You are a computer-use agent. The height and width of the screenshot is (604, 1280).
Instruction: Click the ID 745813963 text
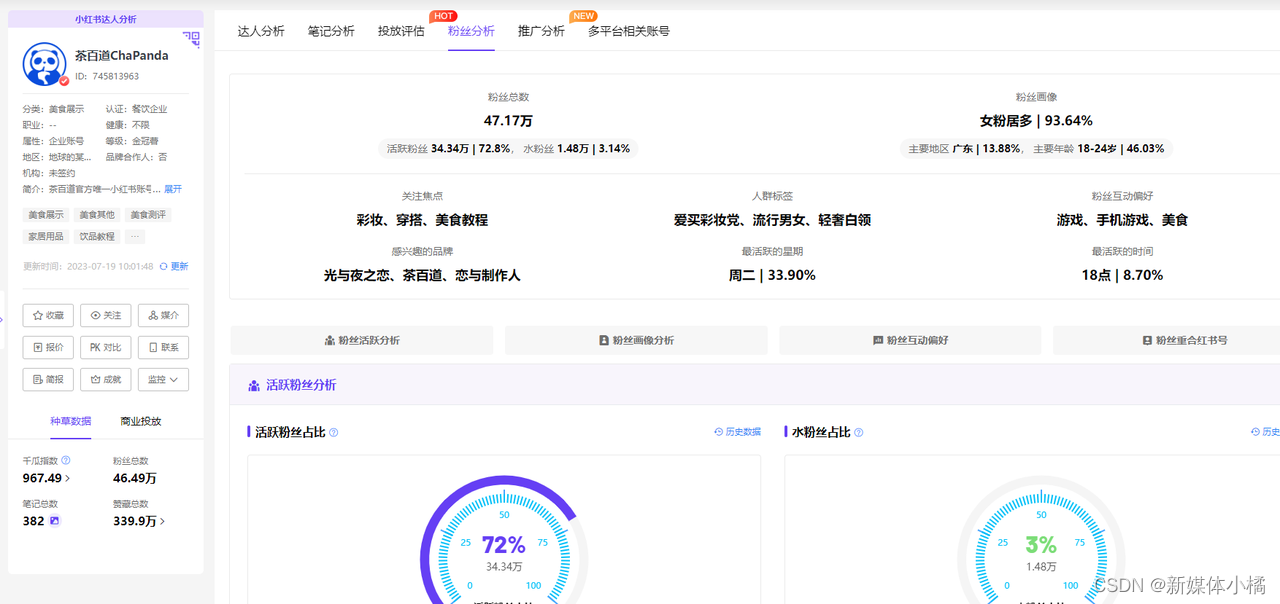click(x=107, y=76)
